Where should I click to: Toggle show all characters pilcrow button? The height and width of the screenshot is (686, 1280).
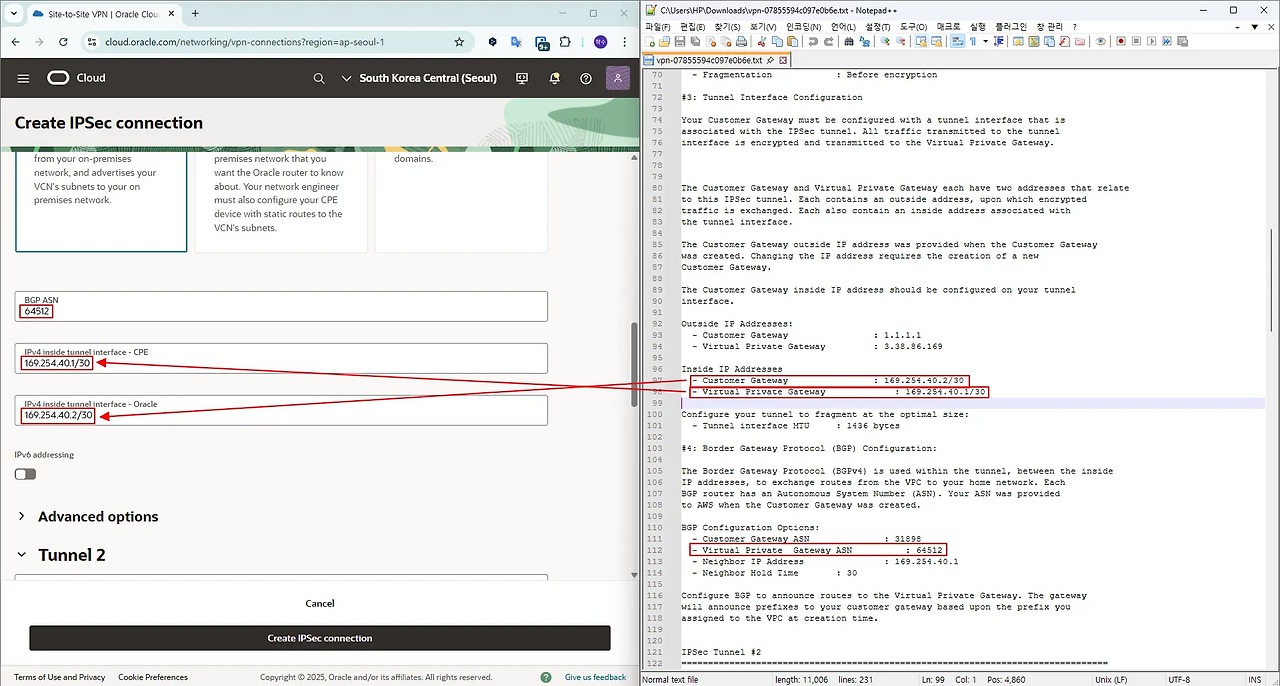pyautogui.click(x=972, y=42)
